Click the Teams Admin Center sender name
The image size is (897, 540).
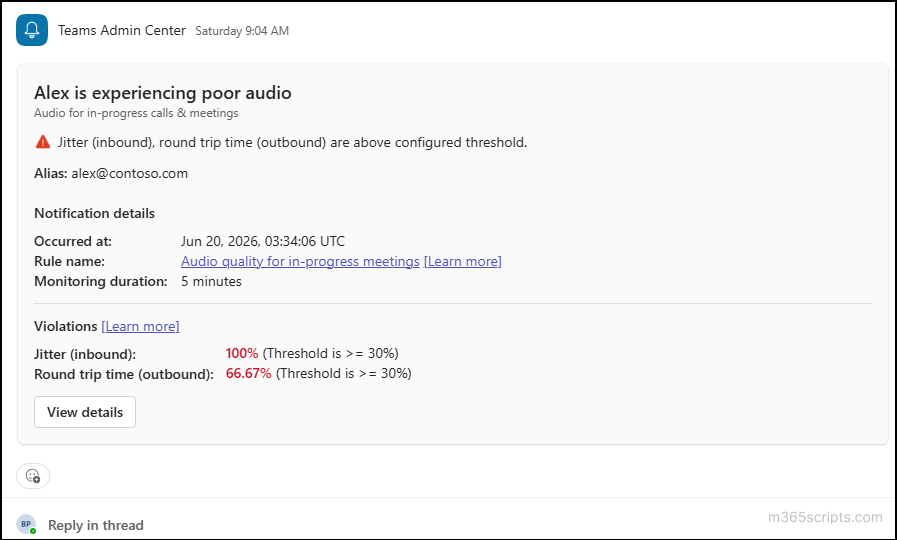122,30
